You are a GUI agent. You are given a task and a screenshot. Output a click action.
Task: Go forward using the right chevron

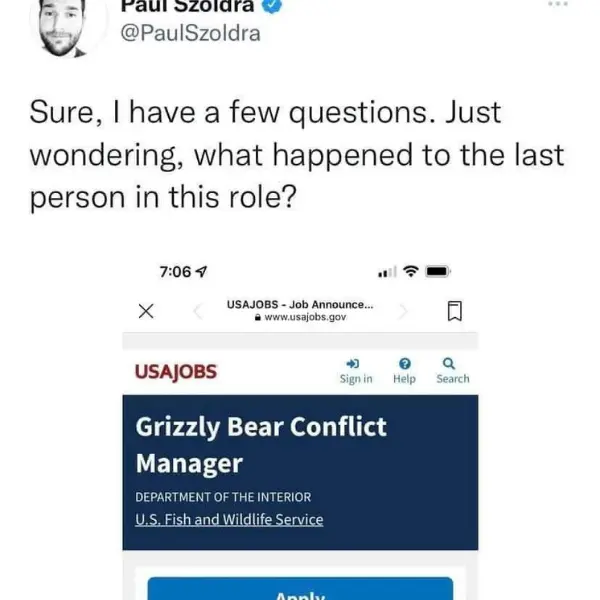coord(404,312)
